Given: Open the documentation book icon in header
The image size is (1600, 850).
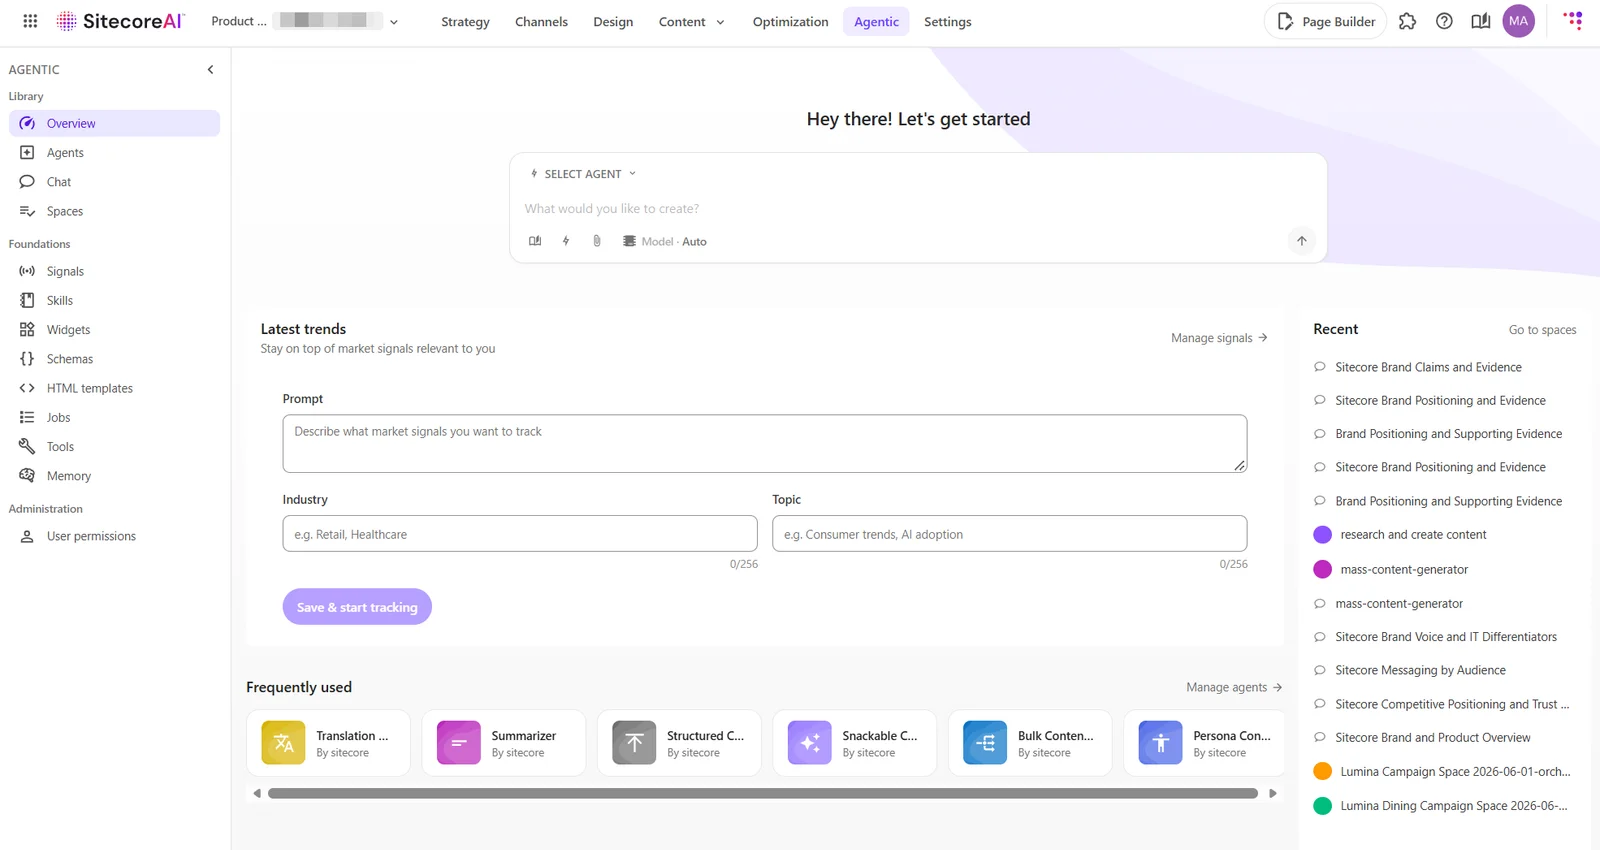Looking at the screenshot, I should [1481, 21].
